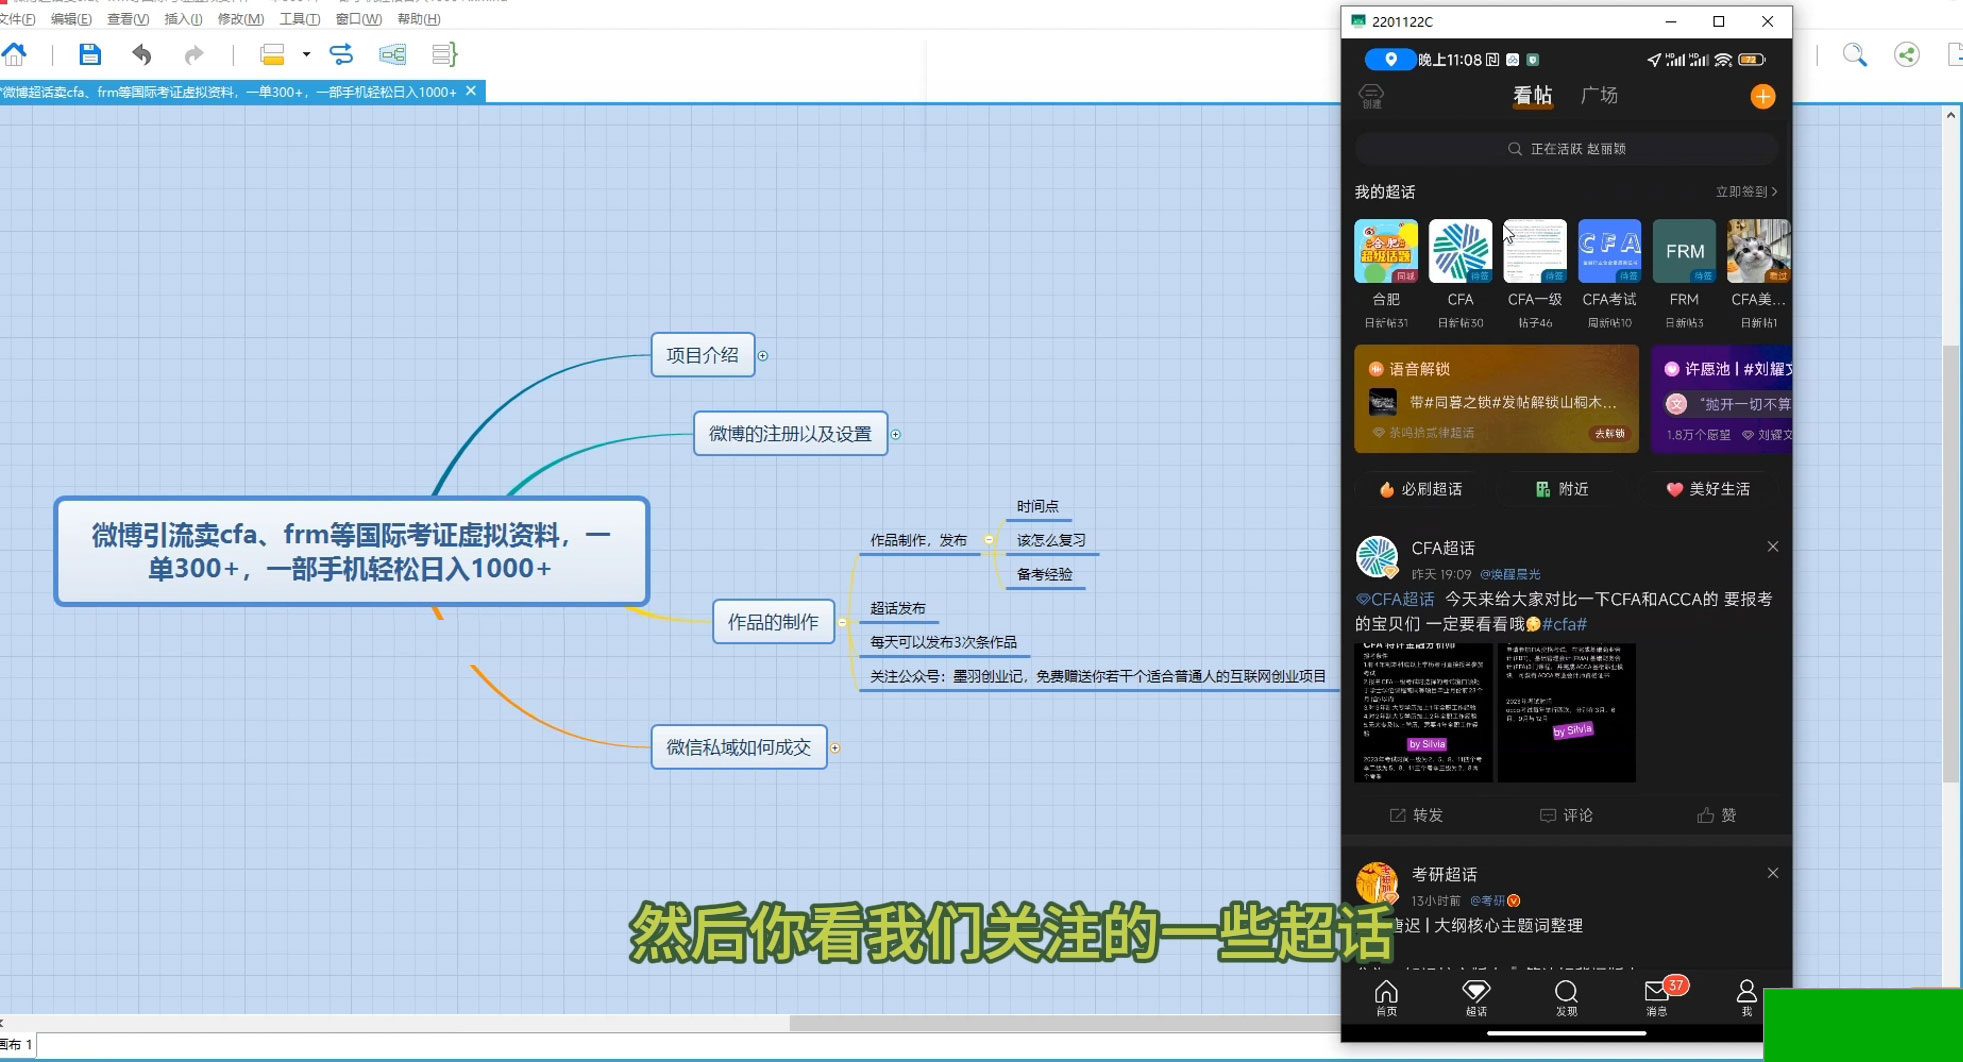This screenshot has height=1062, width=1963.
Task: Dismiss the CFA超话 post with X
Action: [x=1772, y=546]
